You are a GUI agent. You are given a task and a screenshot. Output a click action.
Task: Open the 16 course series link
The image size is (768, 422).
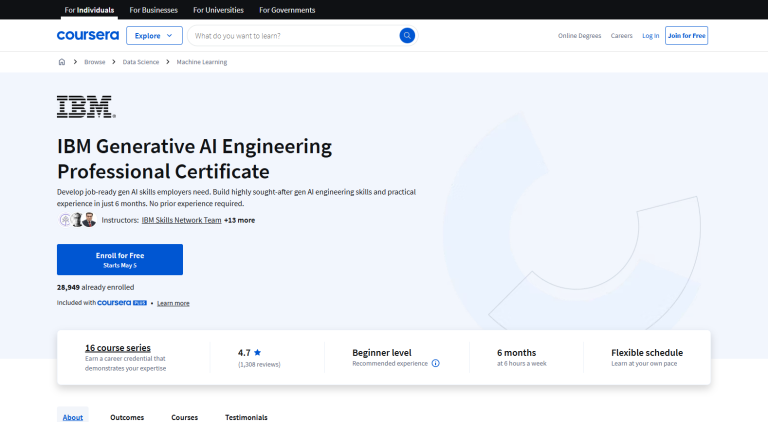(118, 348)
